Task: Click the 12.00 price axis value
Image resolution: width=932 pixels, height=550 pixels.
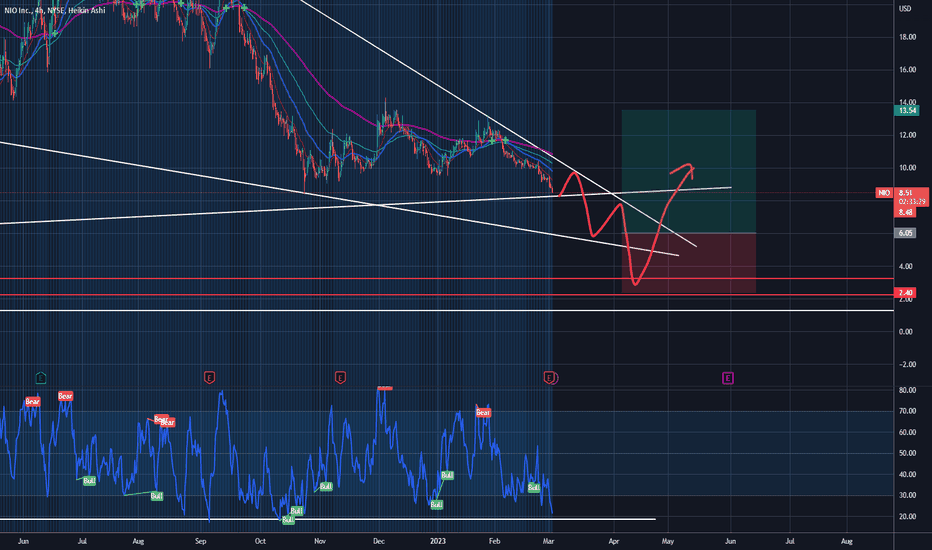Action: (907, 135)
